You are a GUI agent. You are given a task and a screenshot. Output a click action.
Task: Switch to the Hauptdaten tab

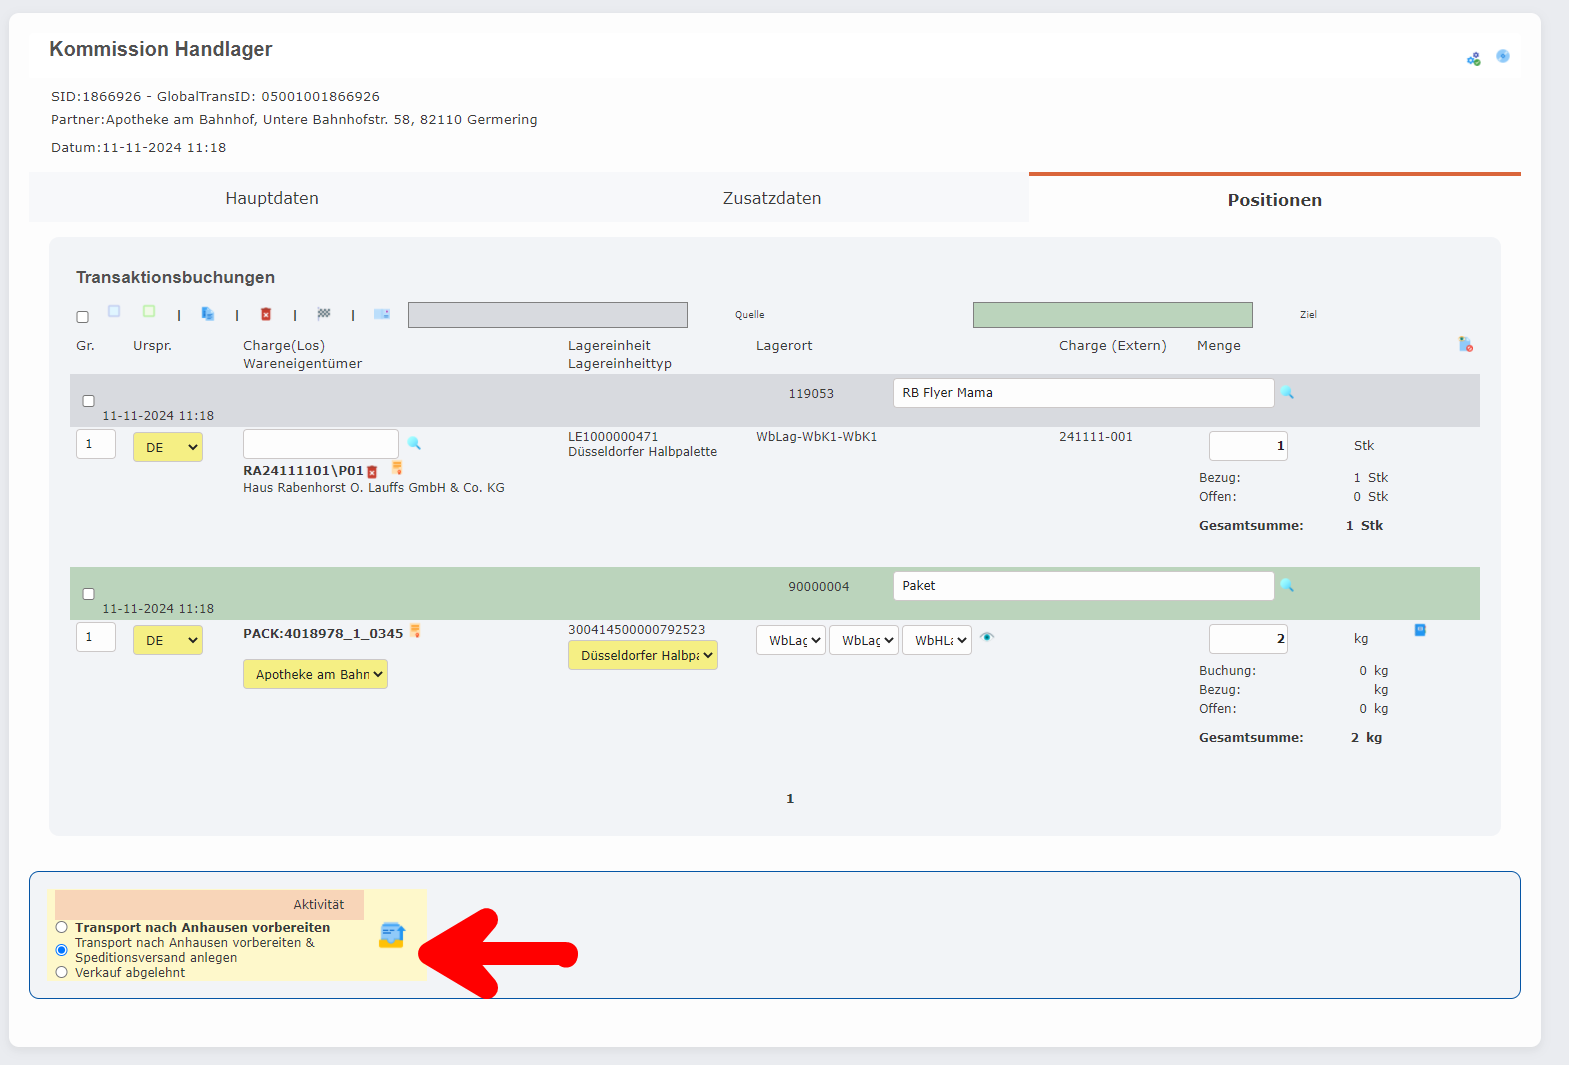point(272,198)
